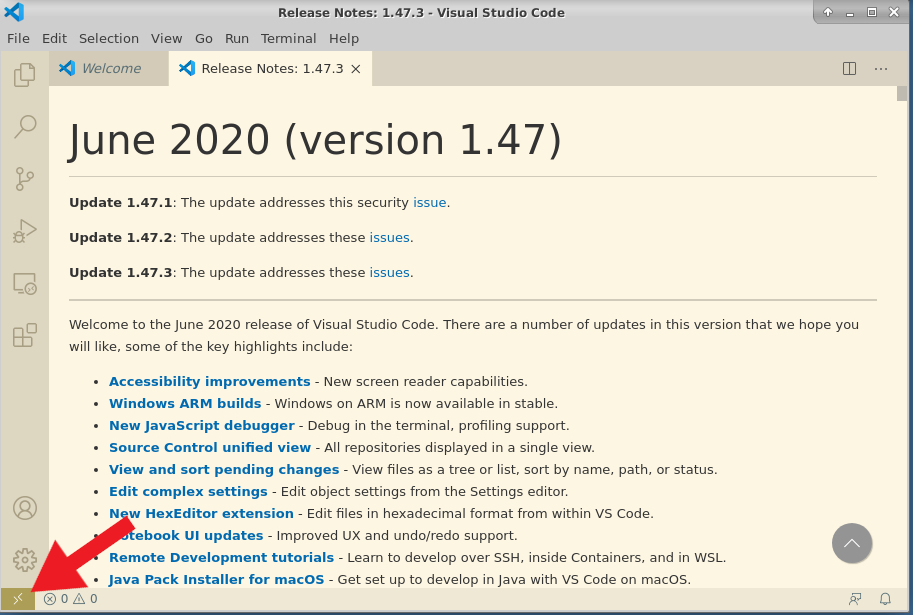Follow the Update 1.47.1 security issue link
The height and width of the screenshot is (615, 913).
click(x=430, y=203)
